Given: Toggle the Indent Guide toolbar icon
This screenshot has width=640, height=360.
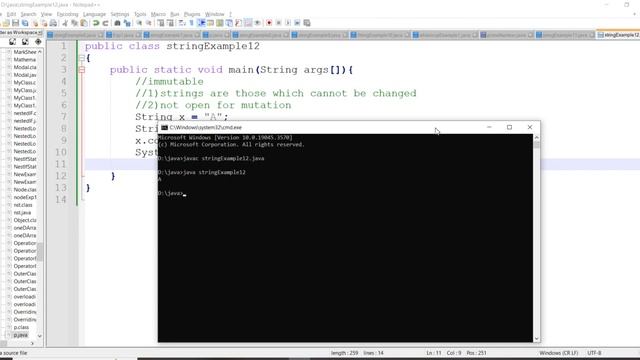Looking at the screenshot, I should pyautogui.click(x=201, y=23).
